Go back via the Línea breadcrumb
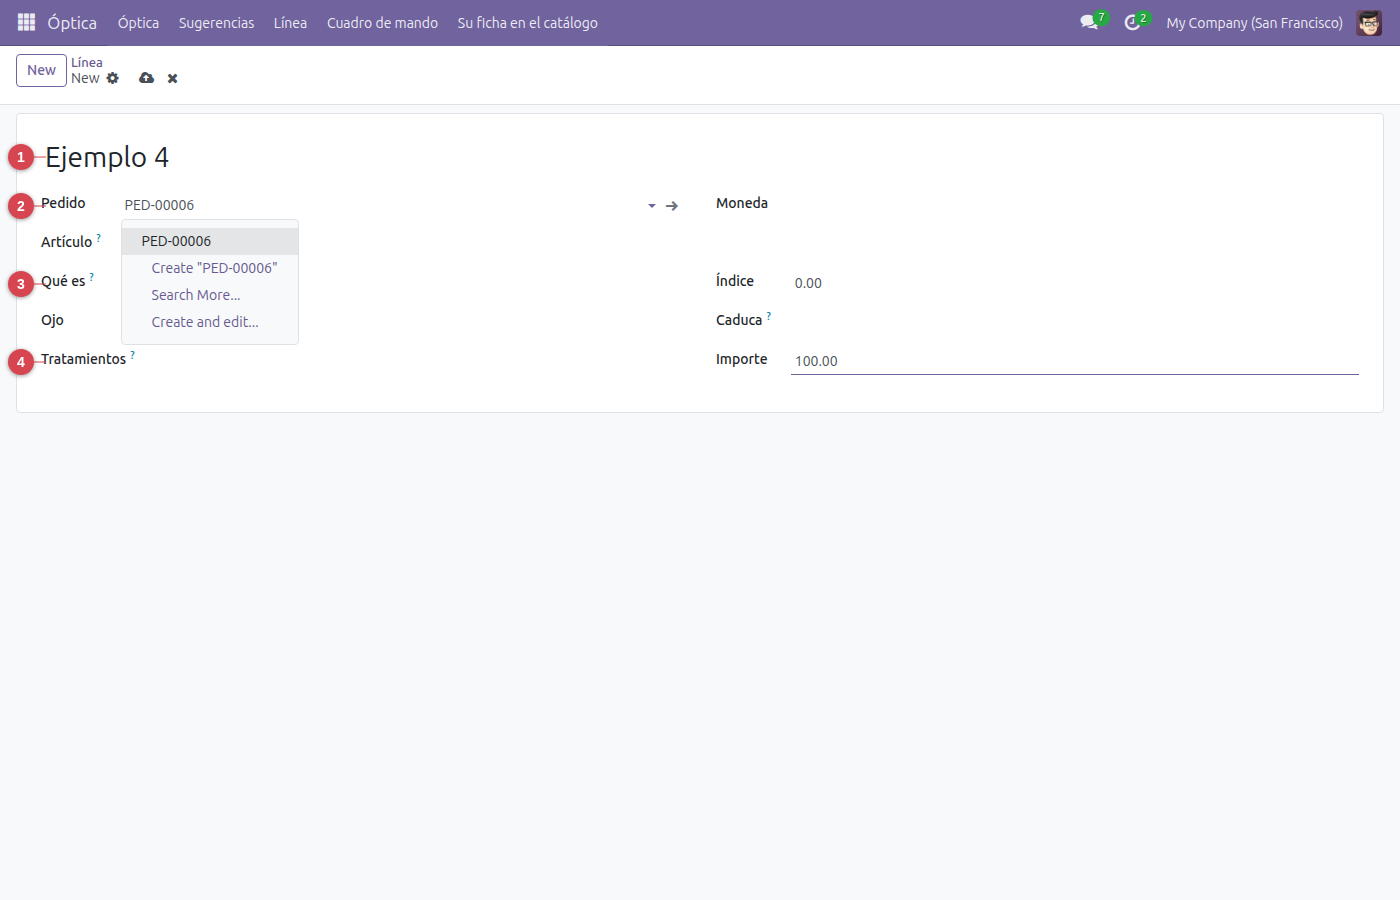Image resolution: width=1400 pixels, height=900 pixels. 87,62
